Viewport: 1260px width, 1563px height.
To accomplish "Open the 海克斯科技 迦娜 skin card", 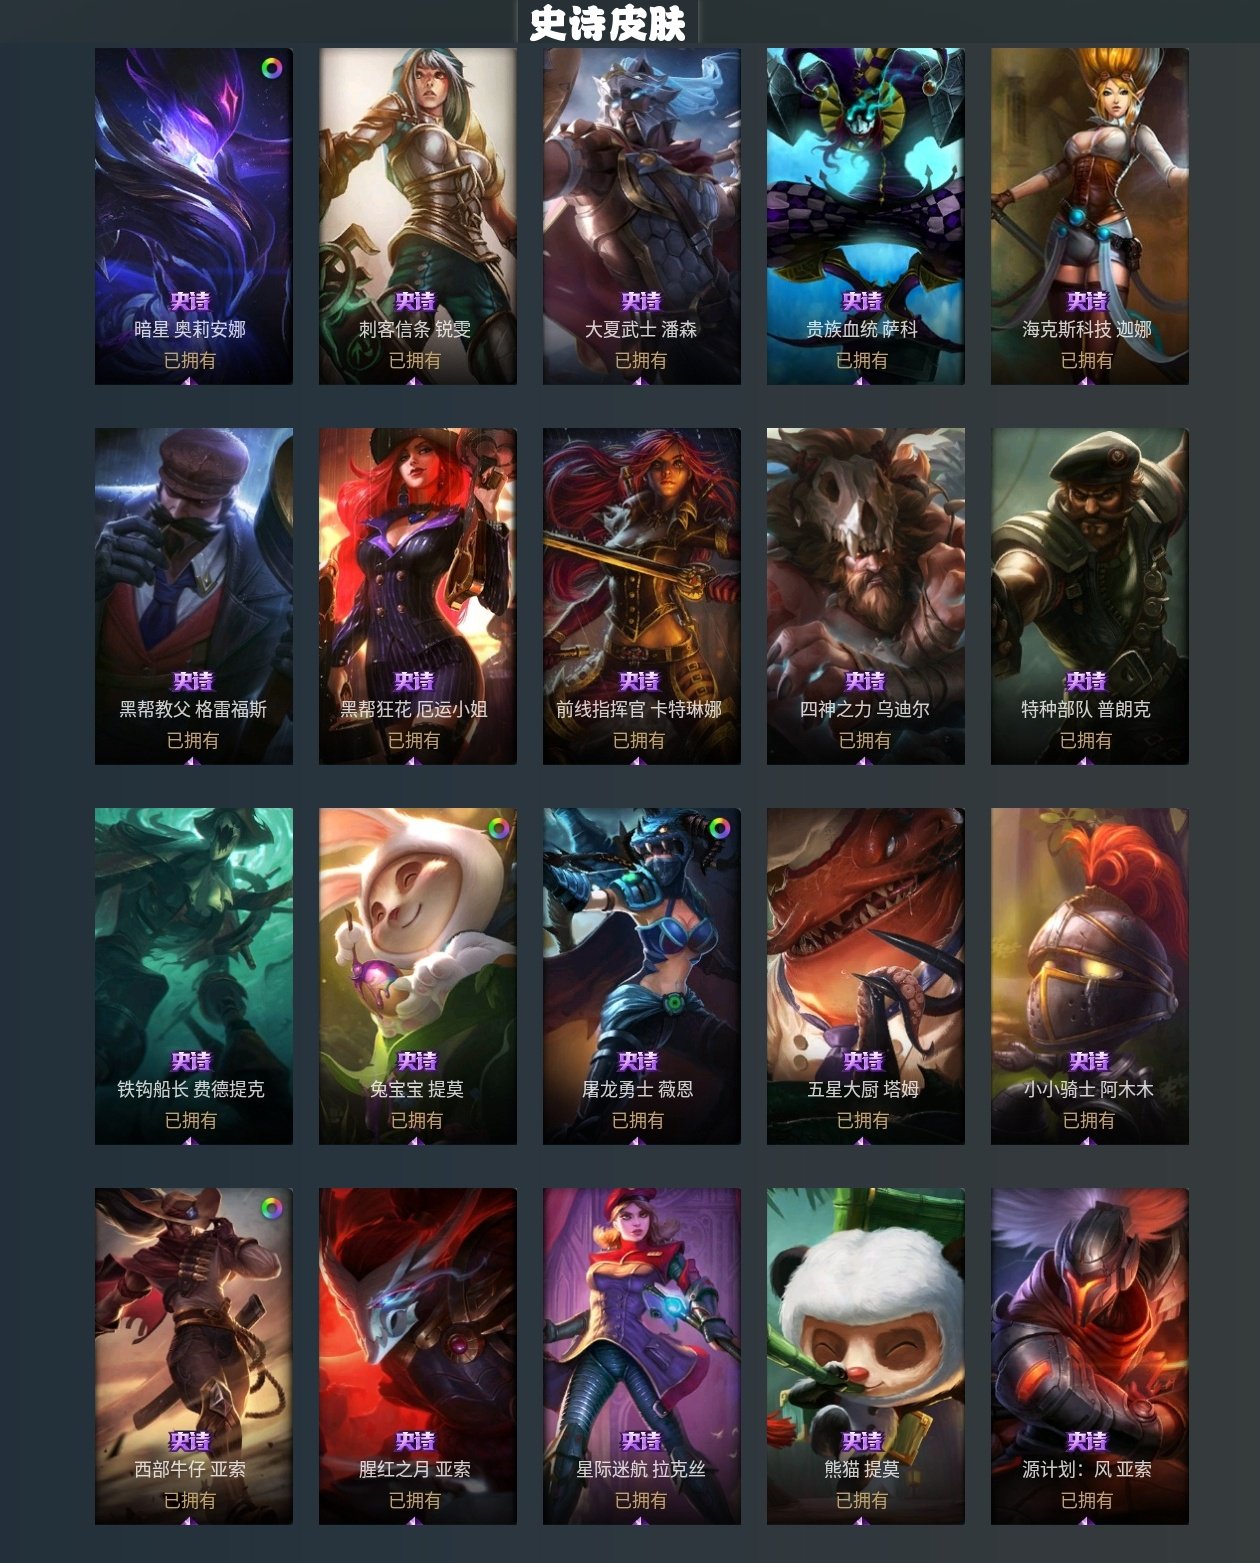I will [1090, 216].
